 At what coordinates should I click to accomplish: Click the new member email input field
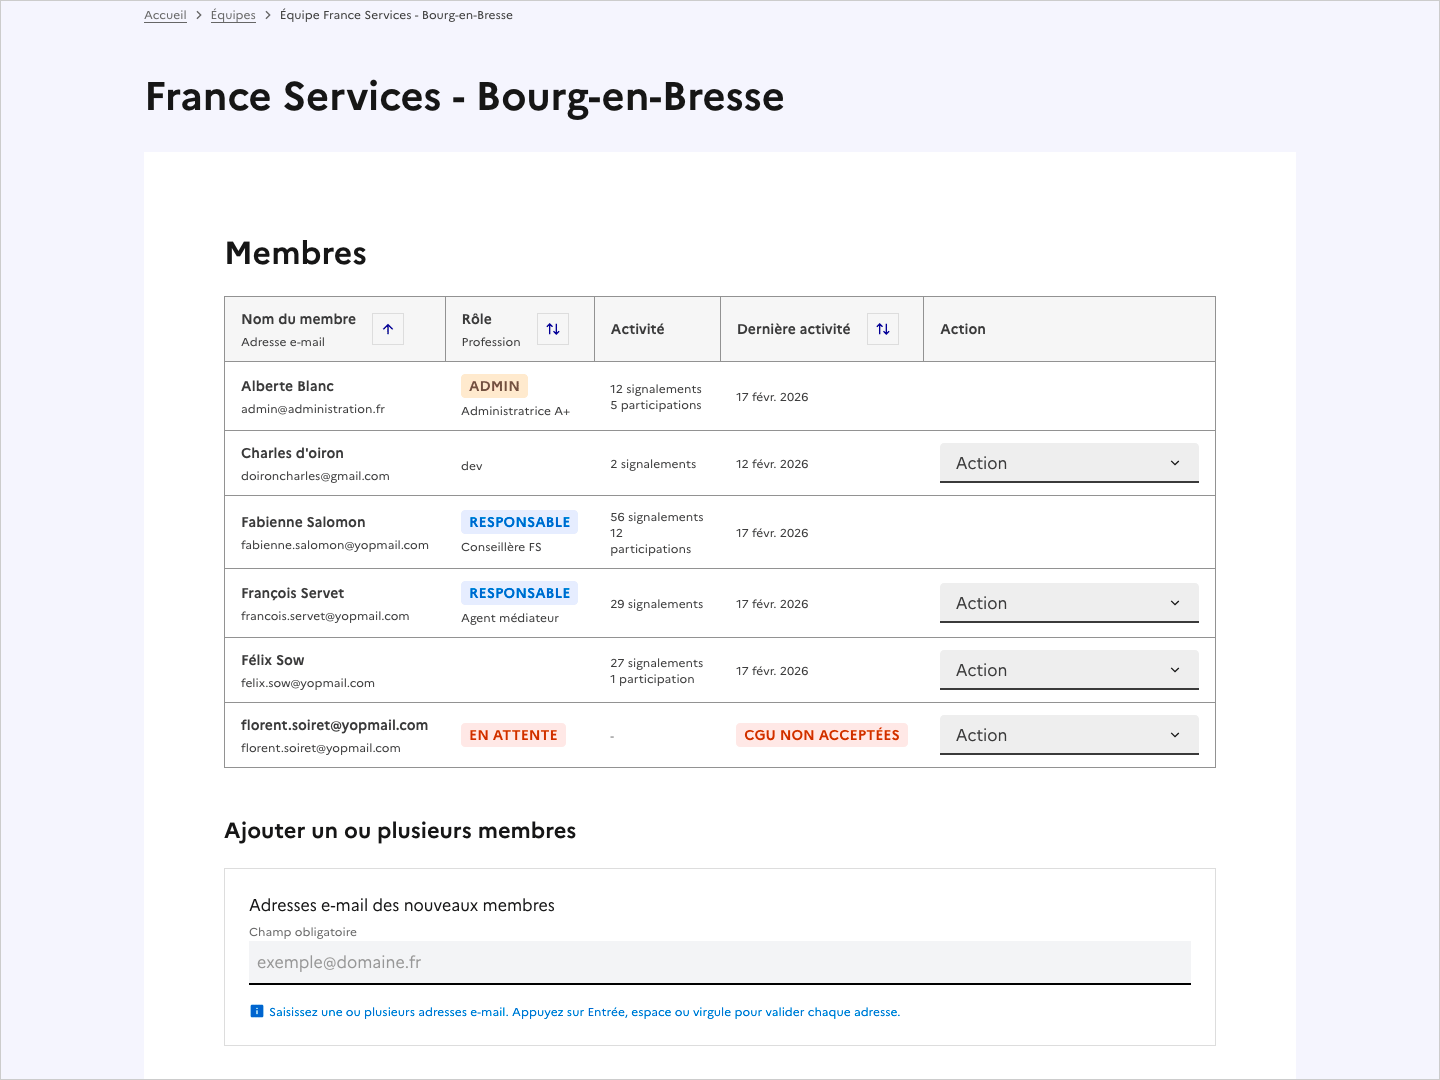click(x=719, y=962)
